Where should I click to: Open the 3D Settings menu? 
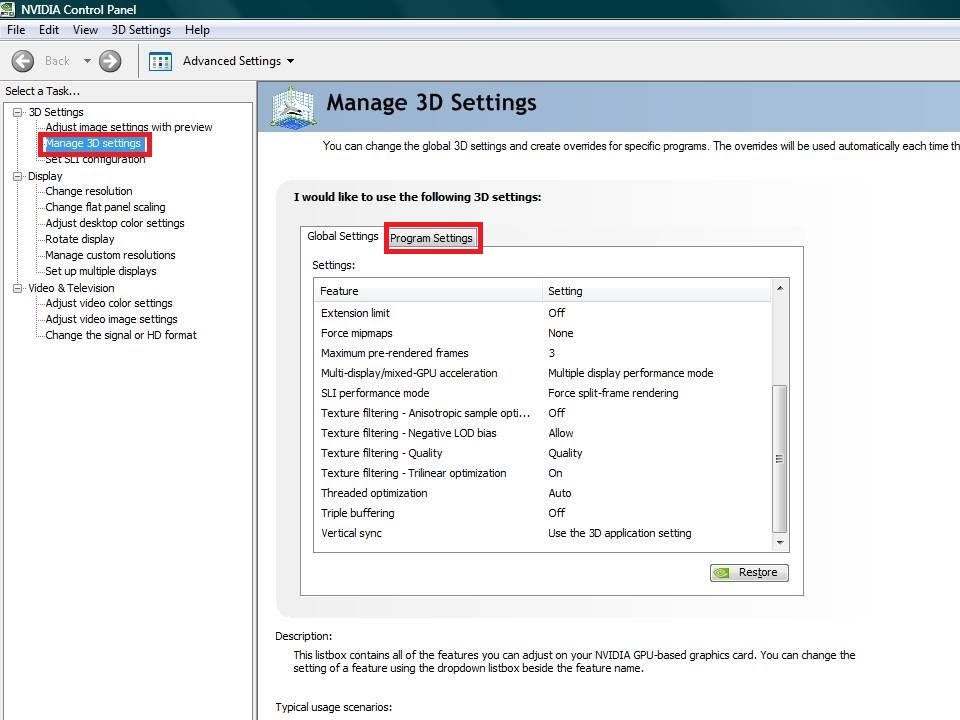(141, 30)
